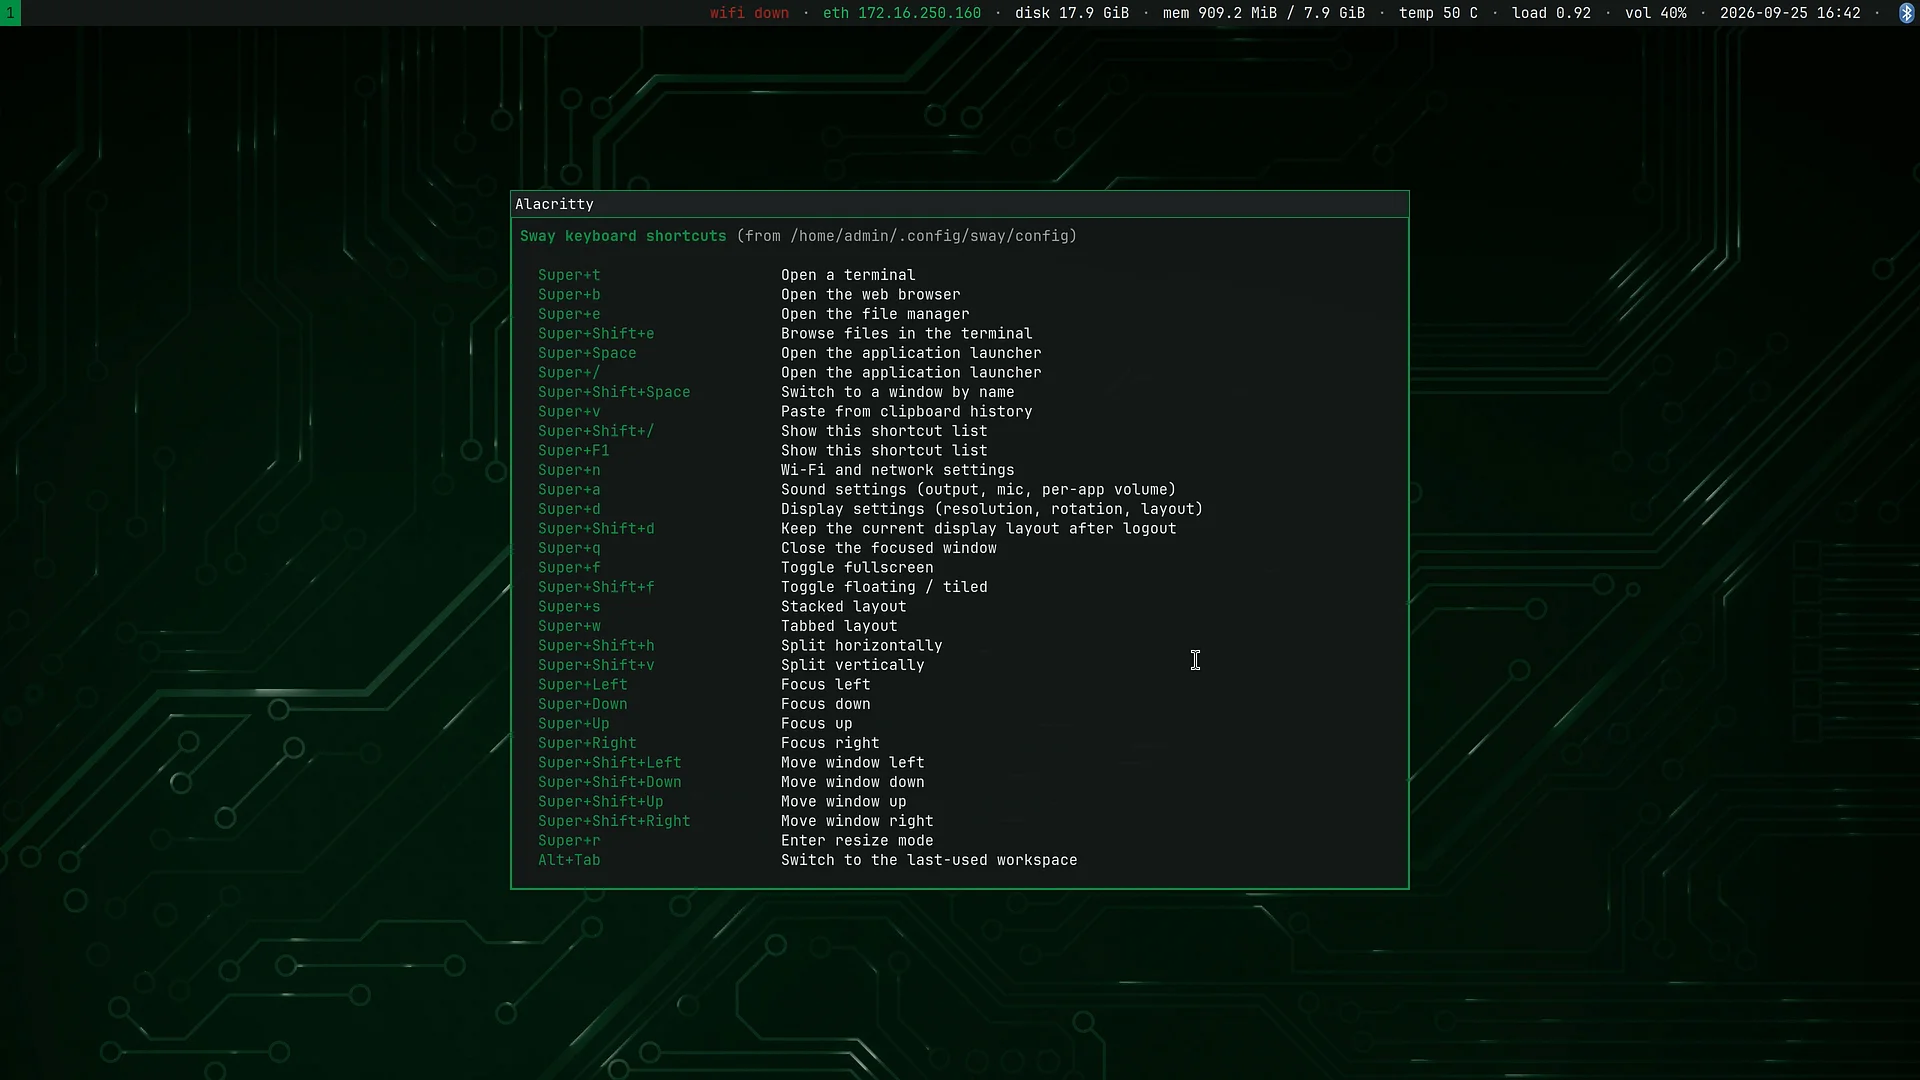Viewport: 1920px width, 1080px height.
Task: Click the 'Super+n' shortcut text
Action: 569,470
